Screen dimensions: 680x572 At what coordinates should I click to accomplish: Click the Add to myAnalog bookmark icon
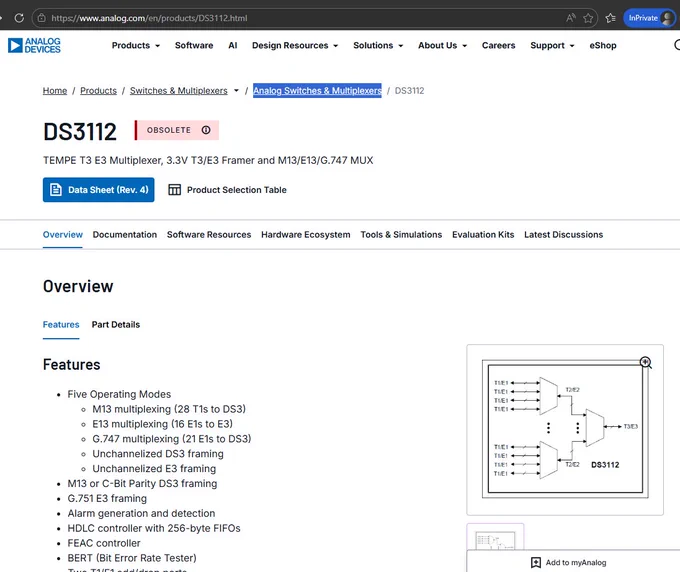coord(536,562)
